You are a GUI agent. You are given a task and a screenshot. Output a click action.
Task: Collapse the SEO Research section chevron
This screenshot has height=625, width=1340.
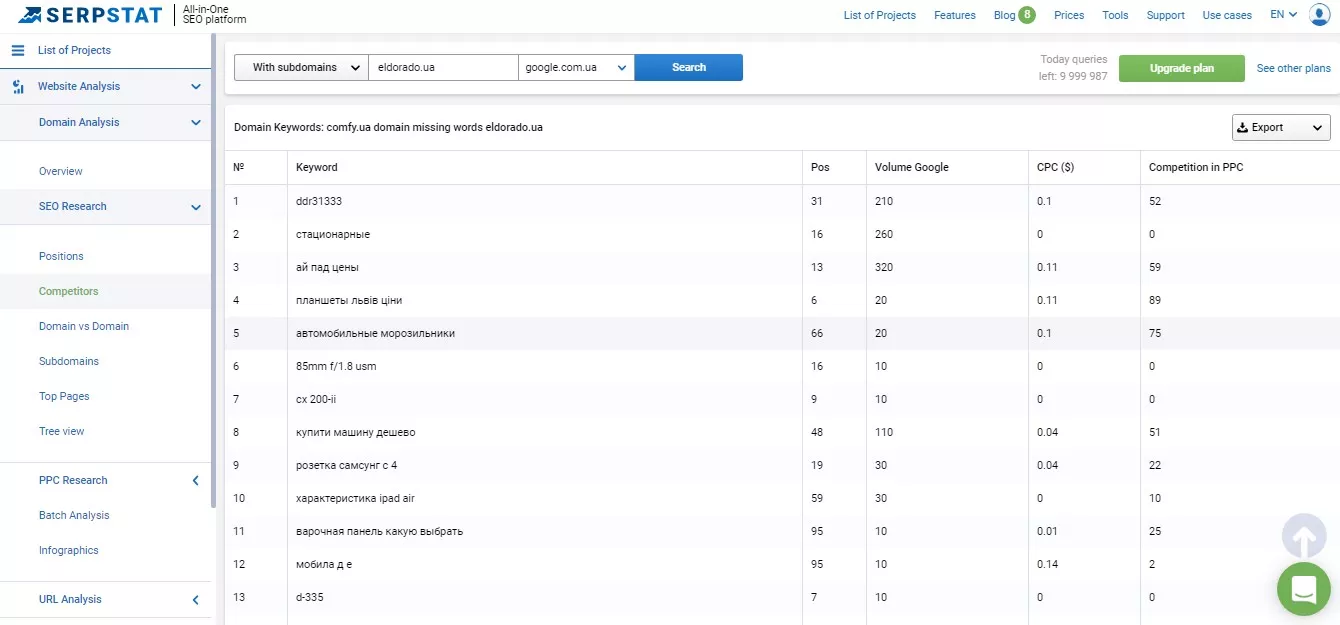pos(196,207)
